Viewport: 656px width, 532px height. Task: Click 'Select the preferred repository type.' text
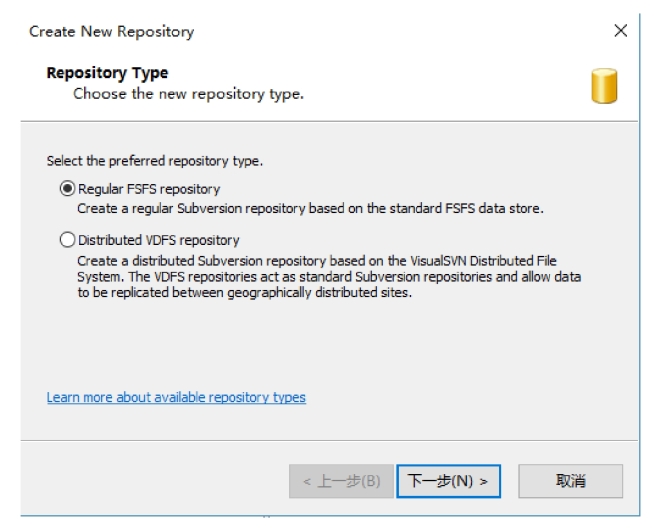[155, 161]
